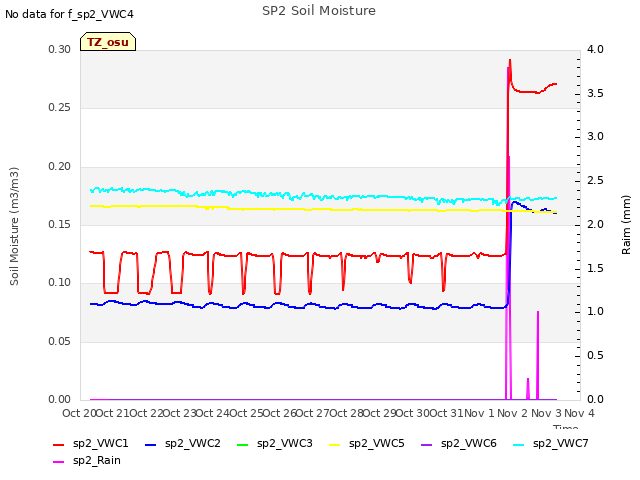Toggle the sp2_Rain legend entry

[x=87, y=460]
